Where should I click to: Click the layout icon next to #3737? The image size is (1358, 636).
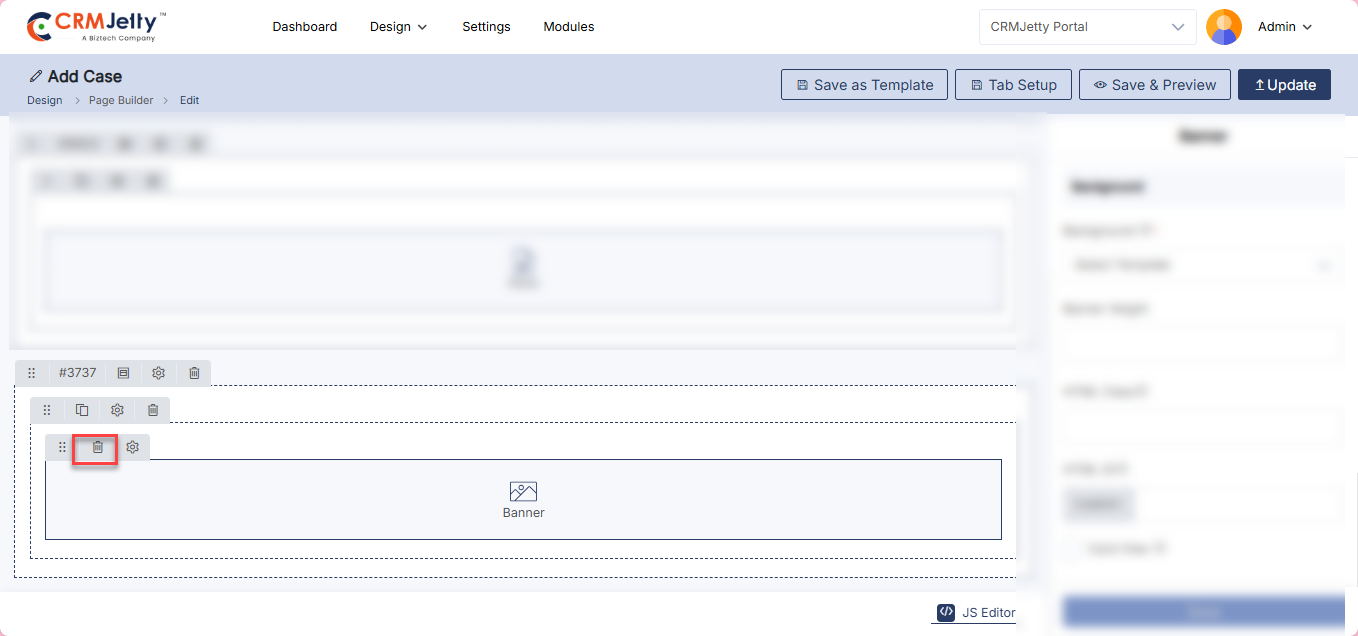pyautogui.click(x=123, y=373)
